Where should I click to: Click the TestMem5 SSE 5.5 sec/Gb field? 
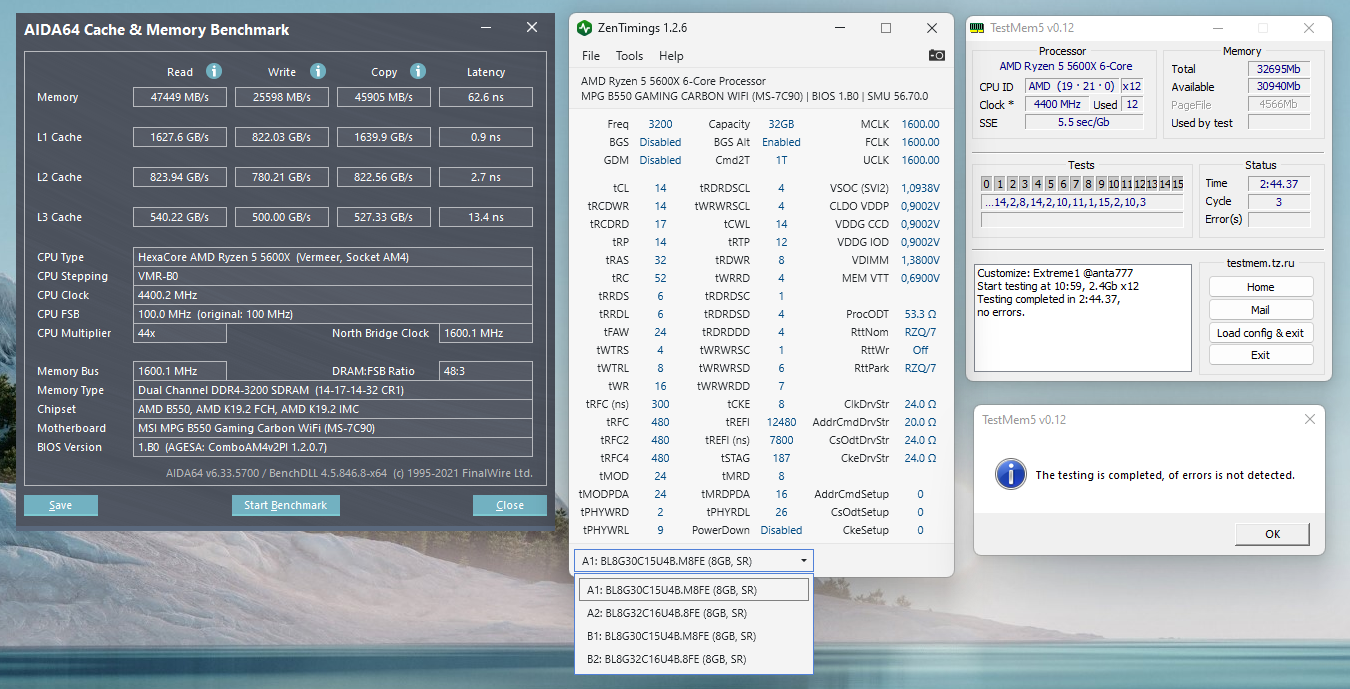point(1083,122)
